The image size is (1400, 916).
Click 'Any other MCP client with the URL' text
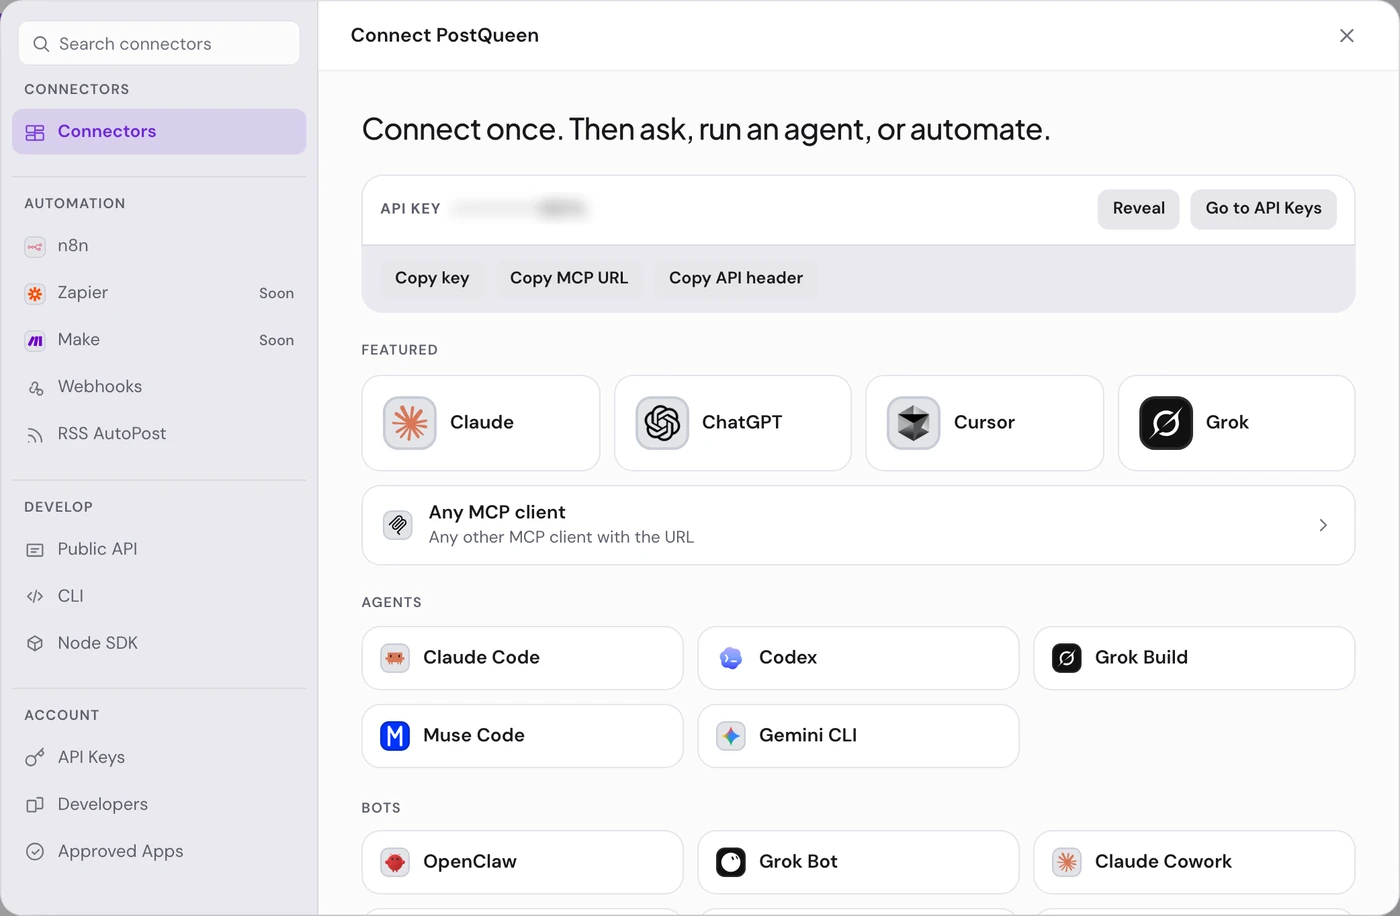click(x=561, y=537)
